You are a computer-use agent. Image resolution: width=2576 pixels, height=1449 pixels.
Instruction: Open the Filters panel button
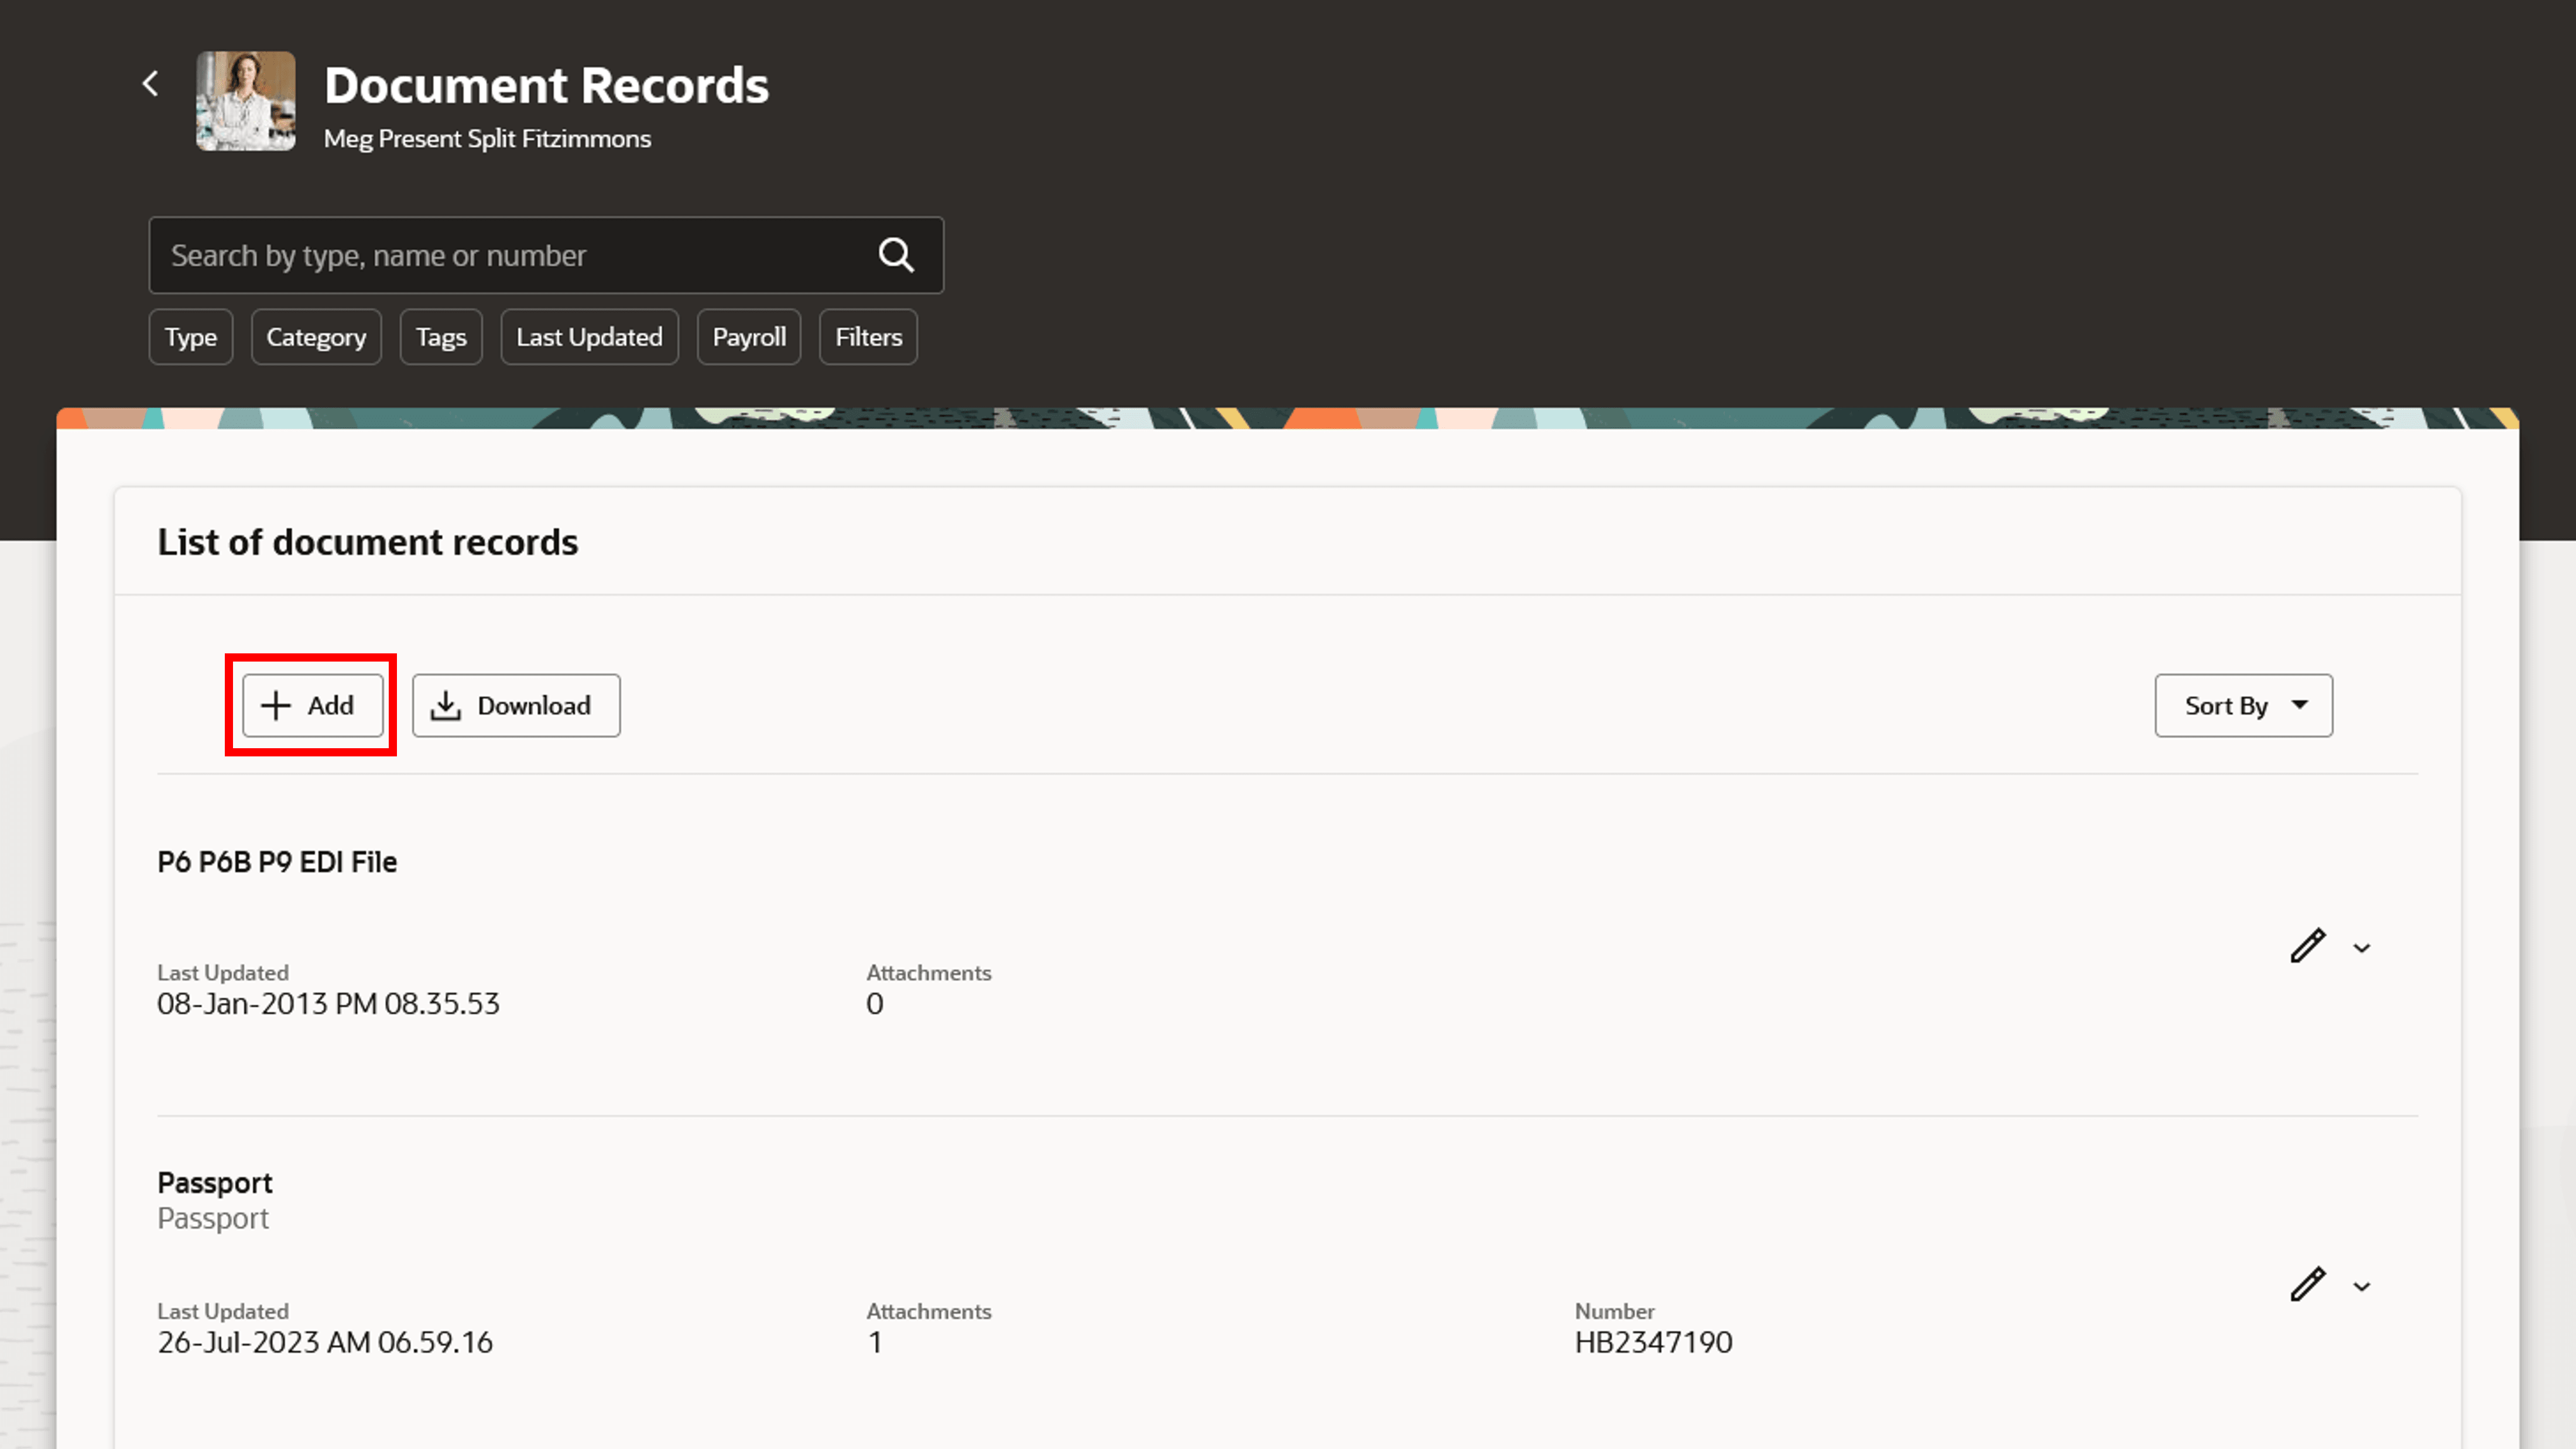coord(868,337)
